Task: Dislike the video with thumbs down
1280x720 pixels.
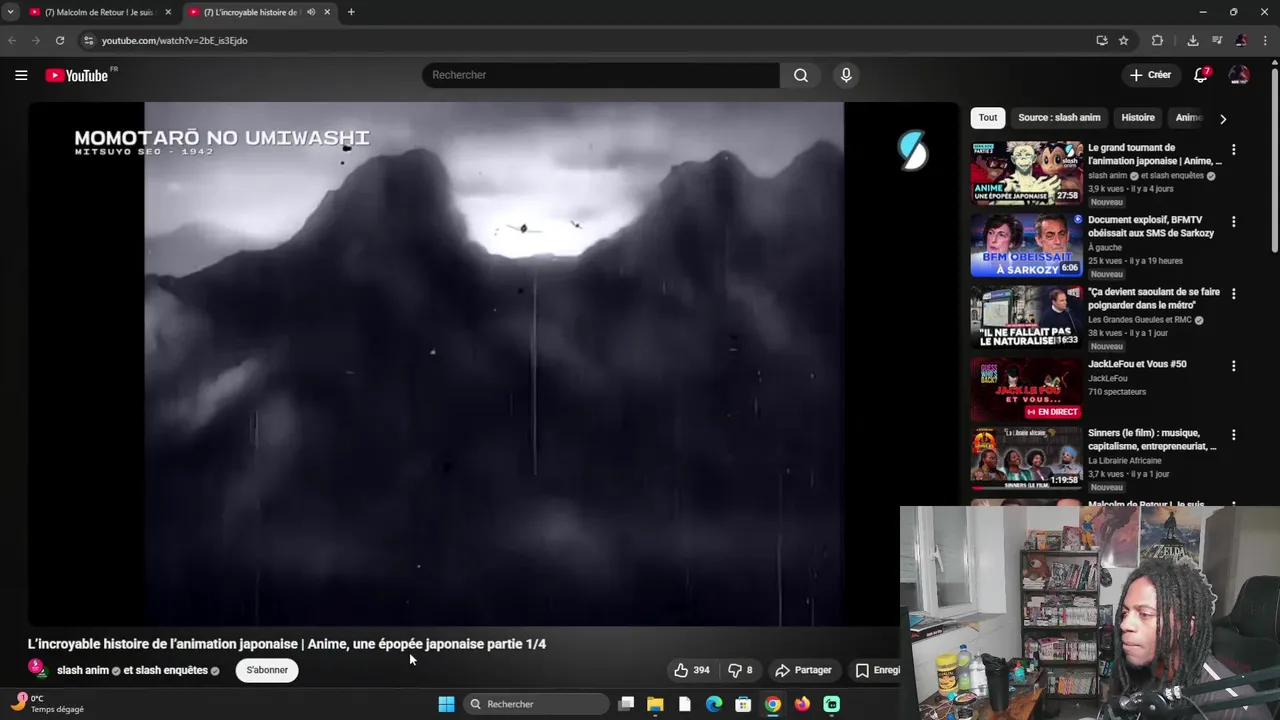Action: point(740,670)
